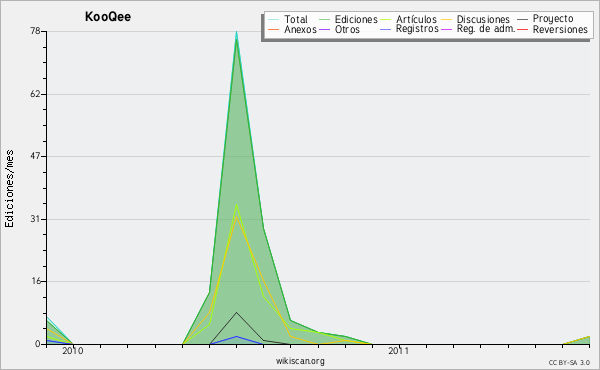Image resolution: width=600 pixels, height=370 pixels.
Task: Click the KooQee chart title
Action: coord(108,17)
